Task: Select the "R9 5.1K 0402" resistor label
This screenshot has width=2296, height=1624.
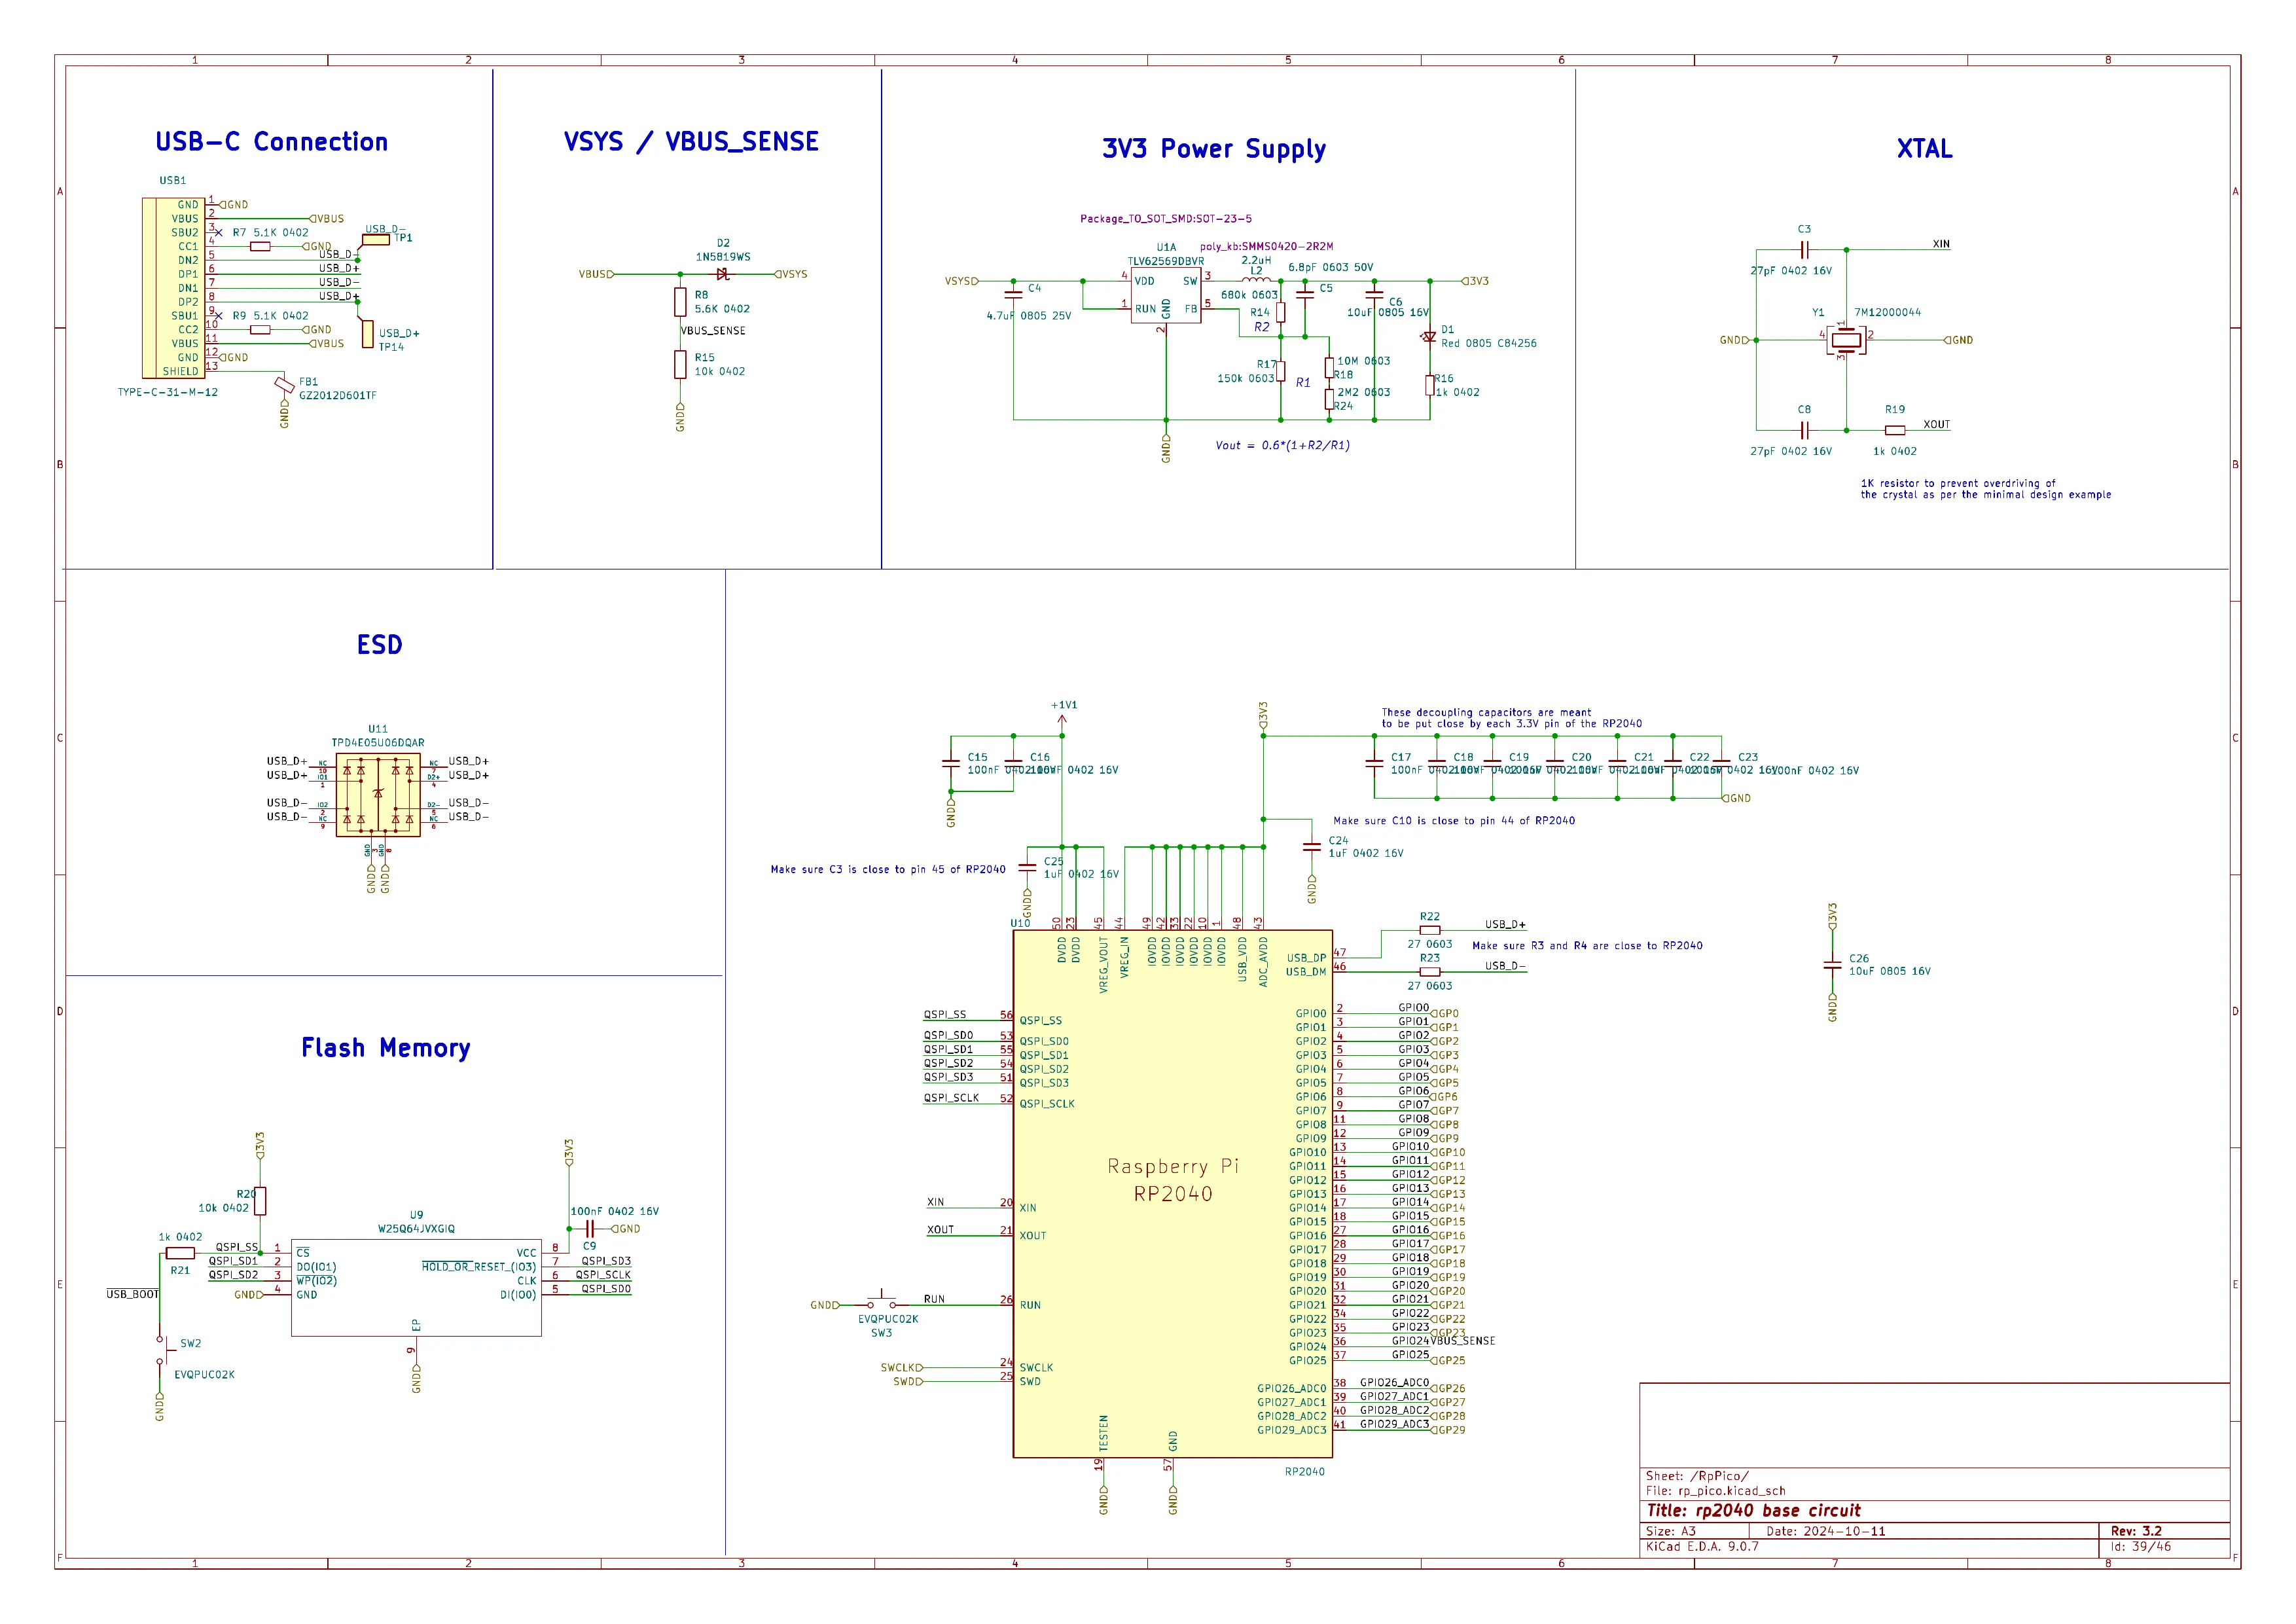Action: click(x=270, y=316)
